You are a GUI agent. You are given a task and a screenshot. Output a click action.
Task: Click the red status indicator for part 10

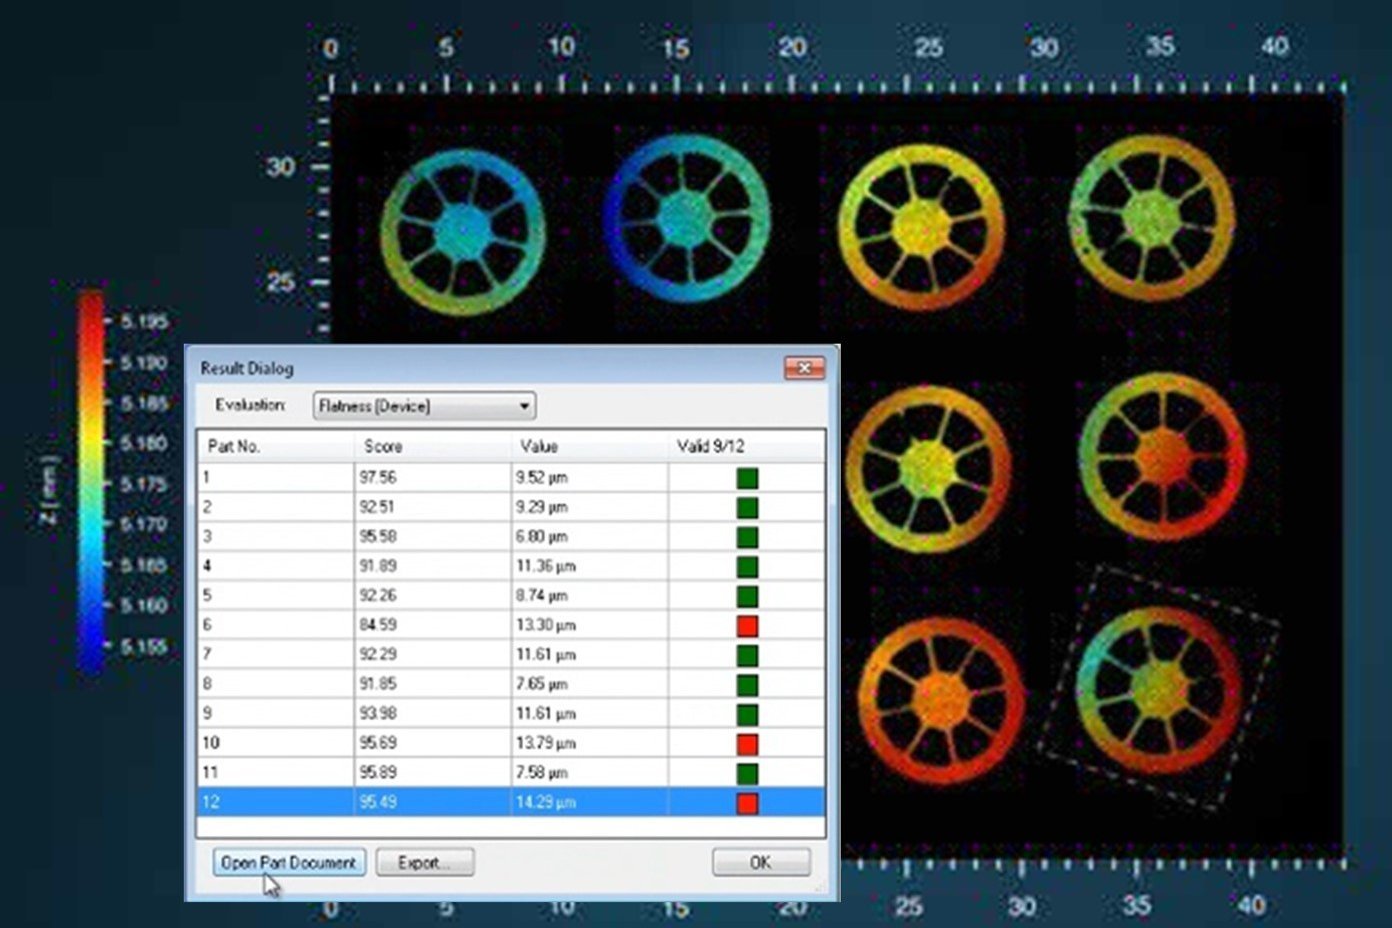point(746,744)
